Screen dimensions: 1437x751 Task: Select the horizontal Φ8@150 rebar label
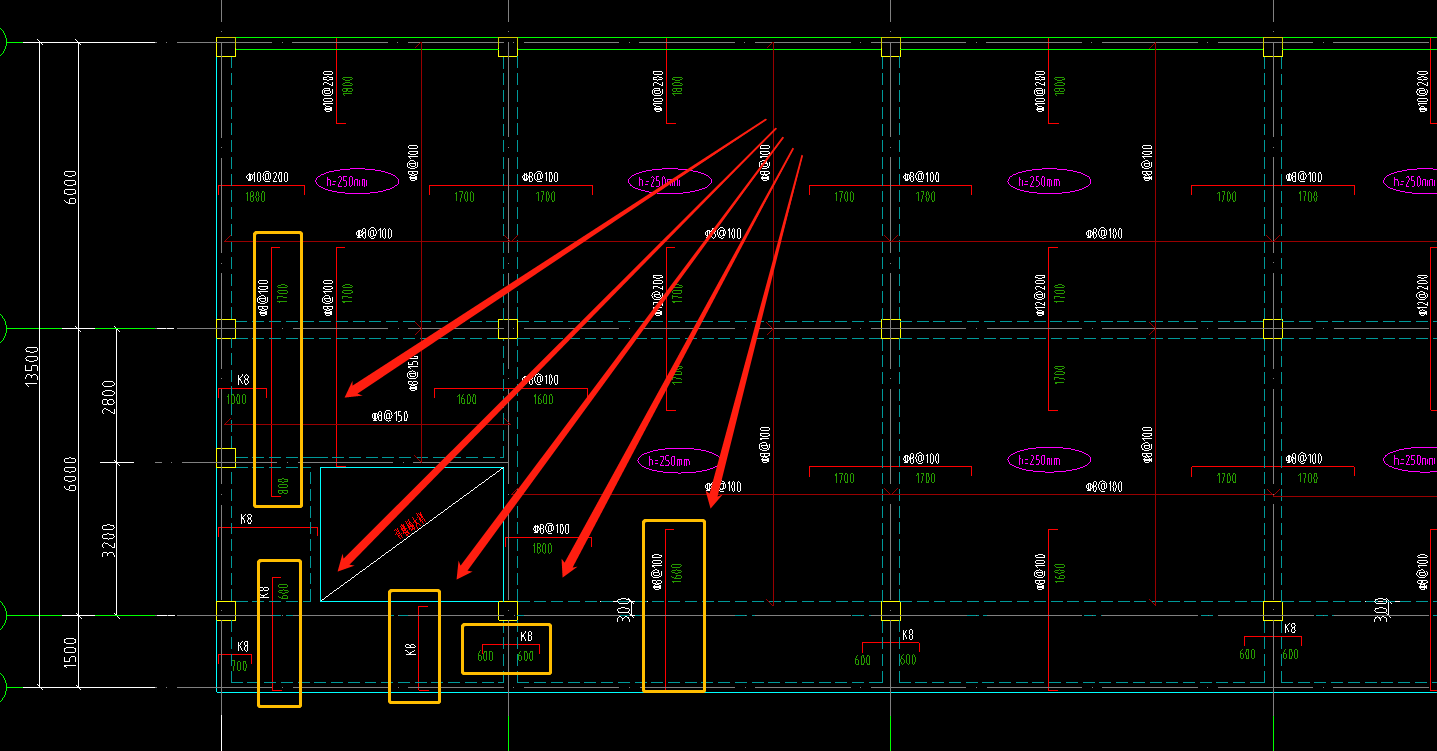390,416
